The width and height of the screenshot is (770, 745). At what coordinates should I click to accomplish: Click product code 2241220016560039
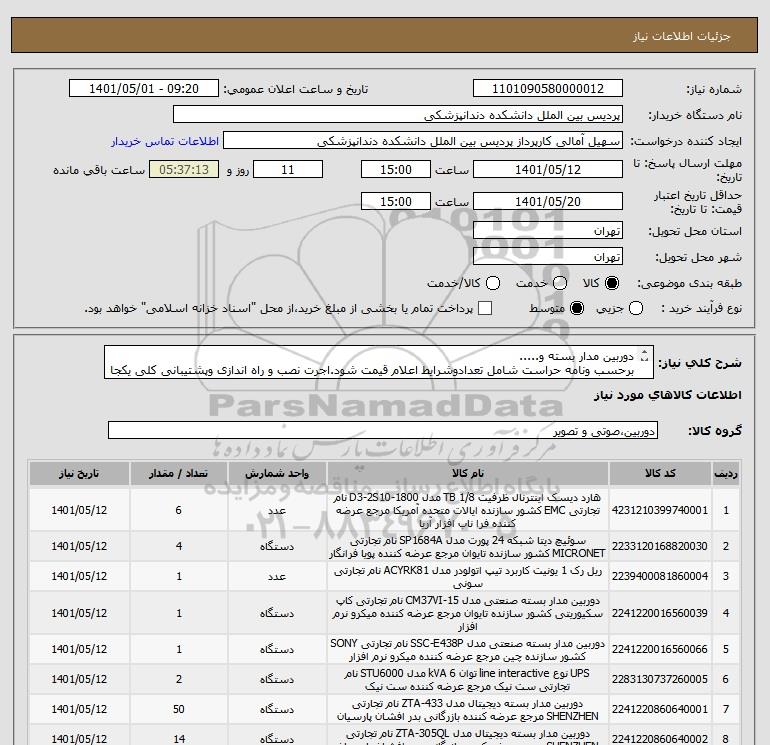pyautogui.click(x=660, y=613)
